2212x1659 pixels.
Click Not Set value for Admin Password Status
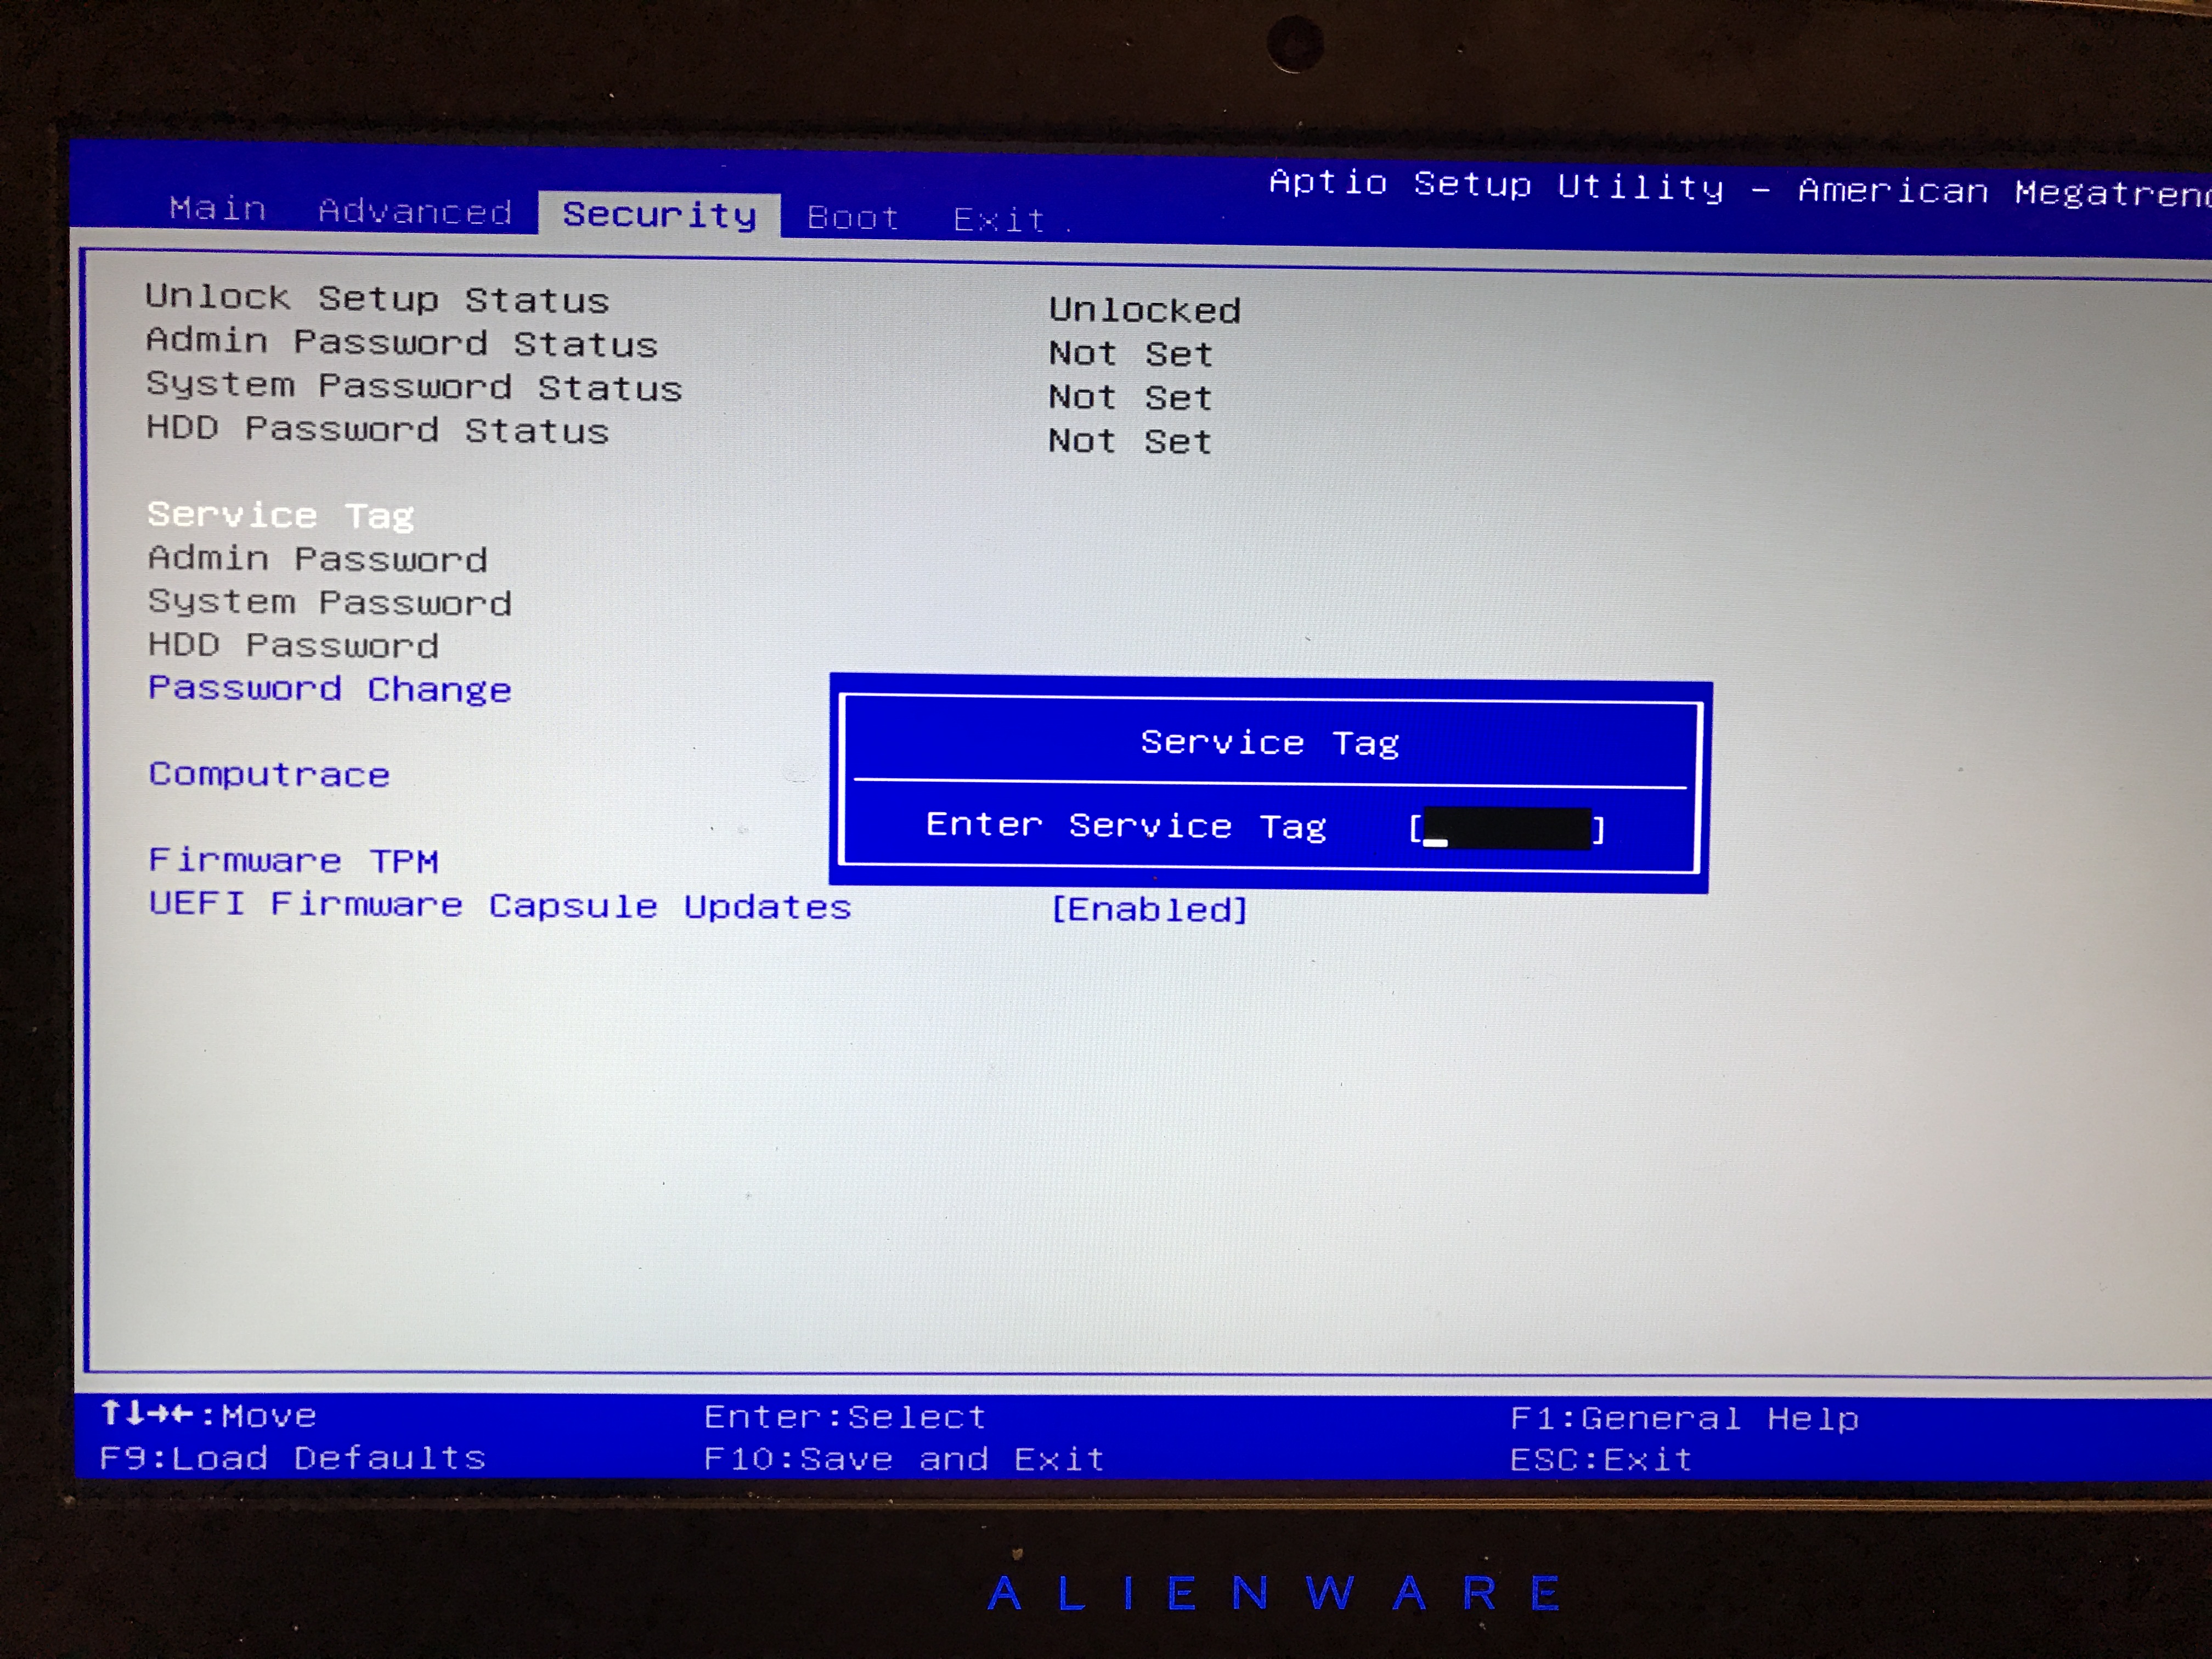pos(1130,354)
